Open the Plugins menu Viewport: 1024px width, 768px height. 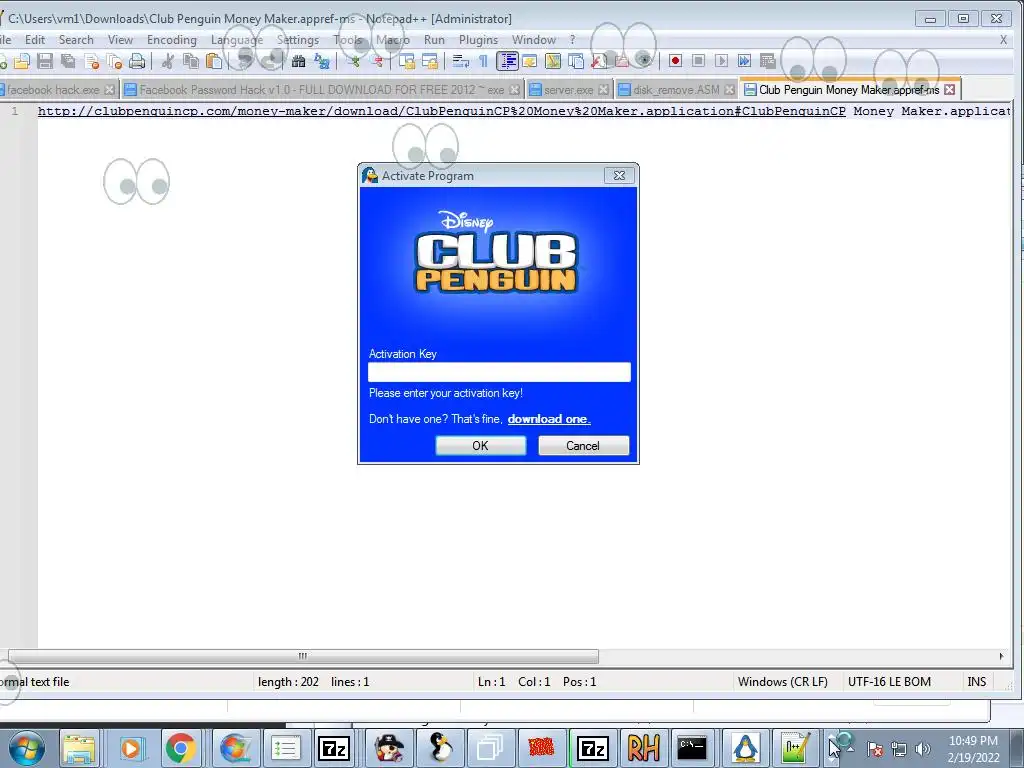click(478, 40)
